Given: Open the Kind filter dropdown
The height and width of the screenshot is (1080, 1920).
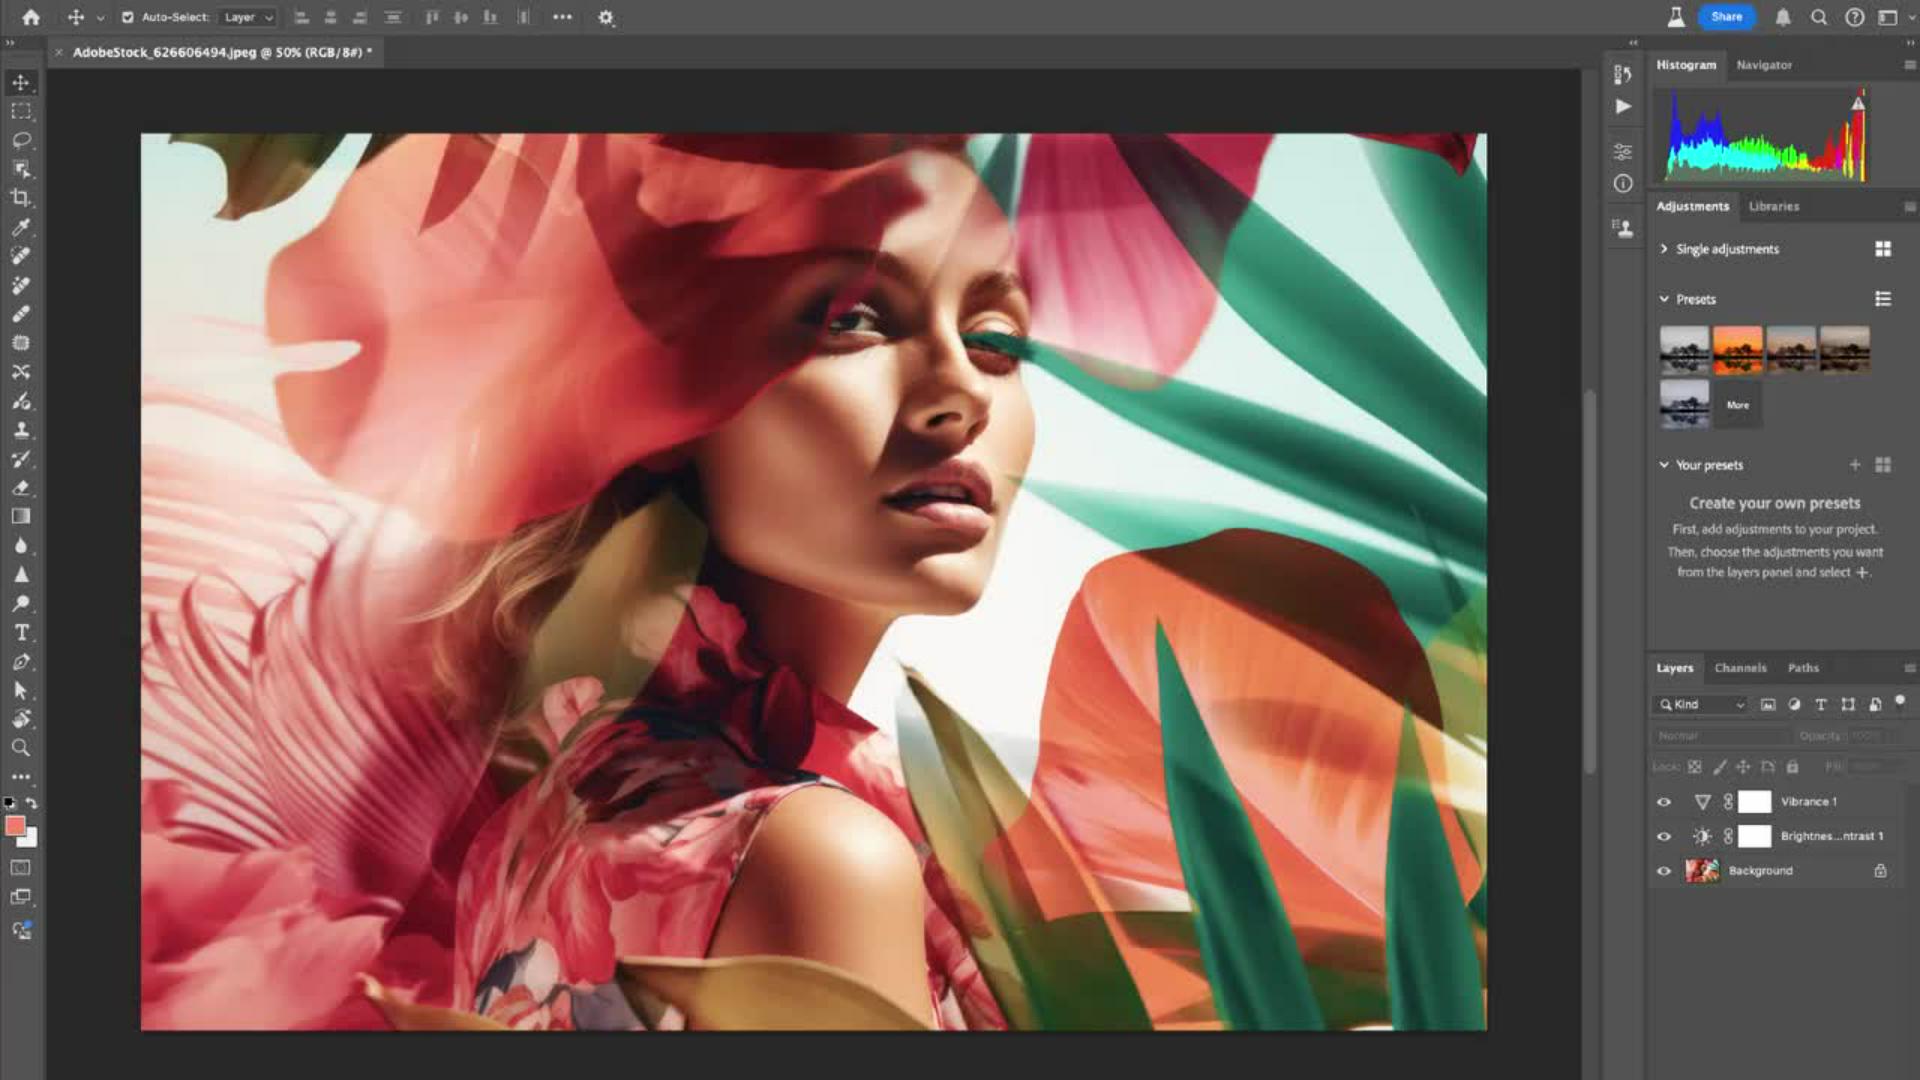Looking at the screenshot, I should point(1702,705).
